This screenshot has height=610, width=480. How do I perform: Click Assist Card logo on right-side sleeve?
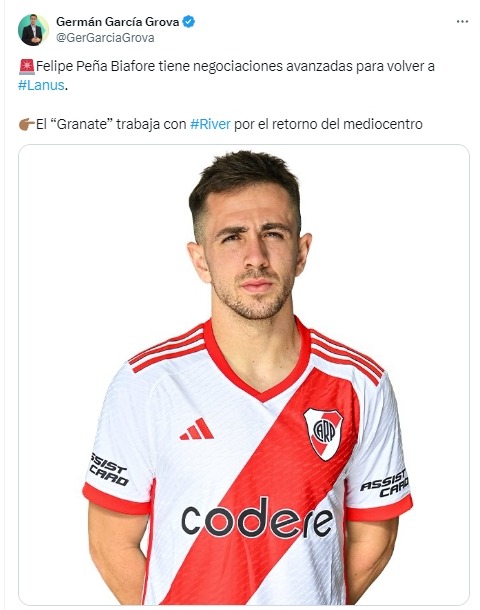pos(385,483)
